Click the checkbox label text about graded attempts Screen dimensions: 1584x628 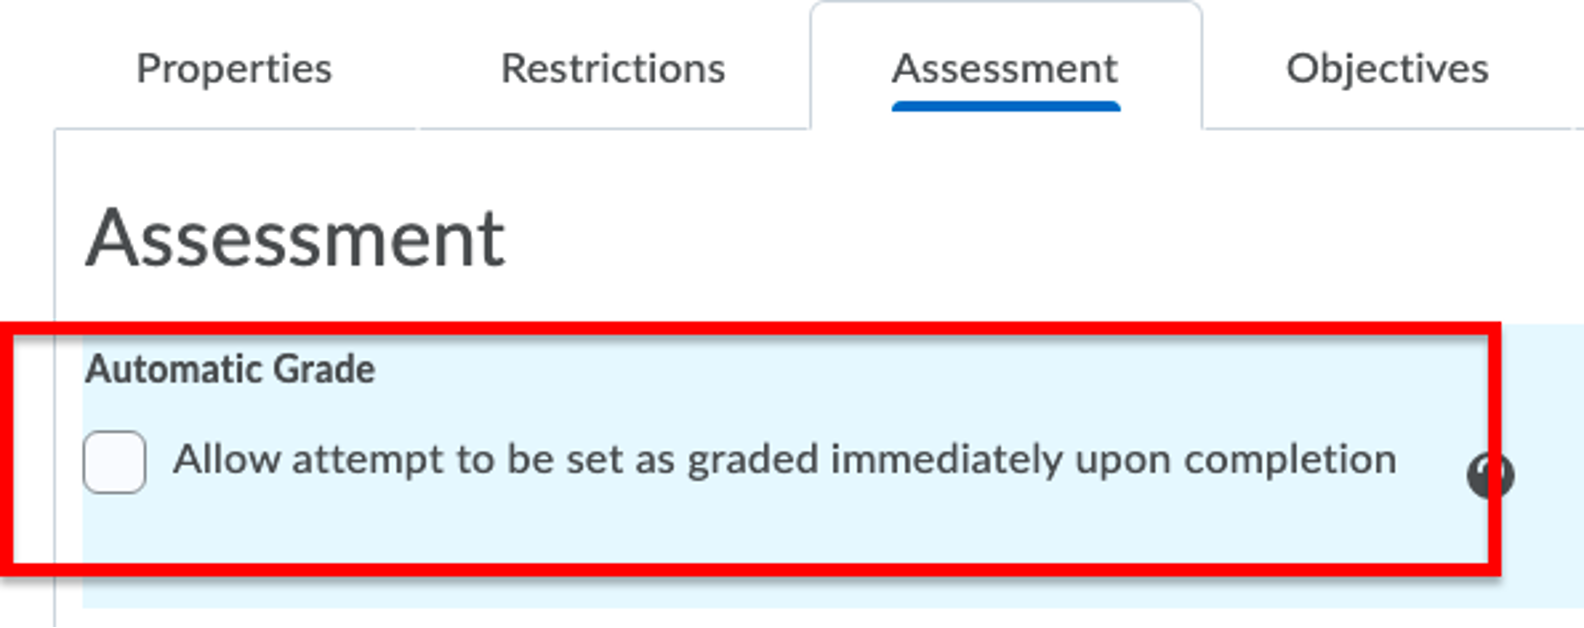(x=785, y=459)
